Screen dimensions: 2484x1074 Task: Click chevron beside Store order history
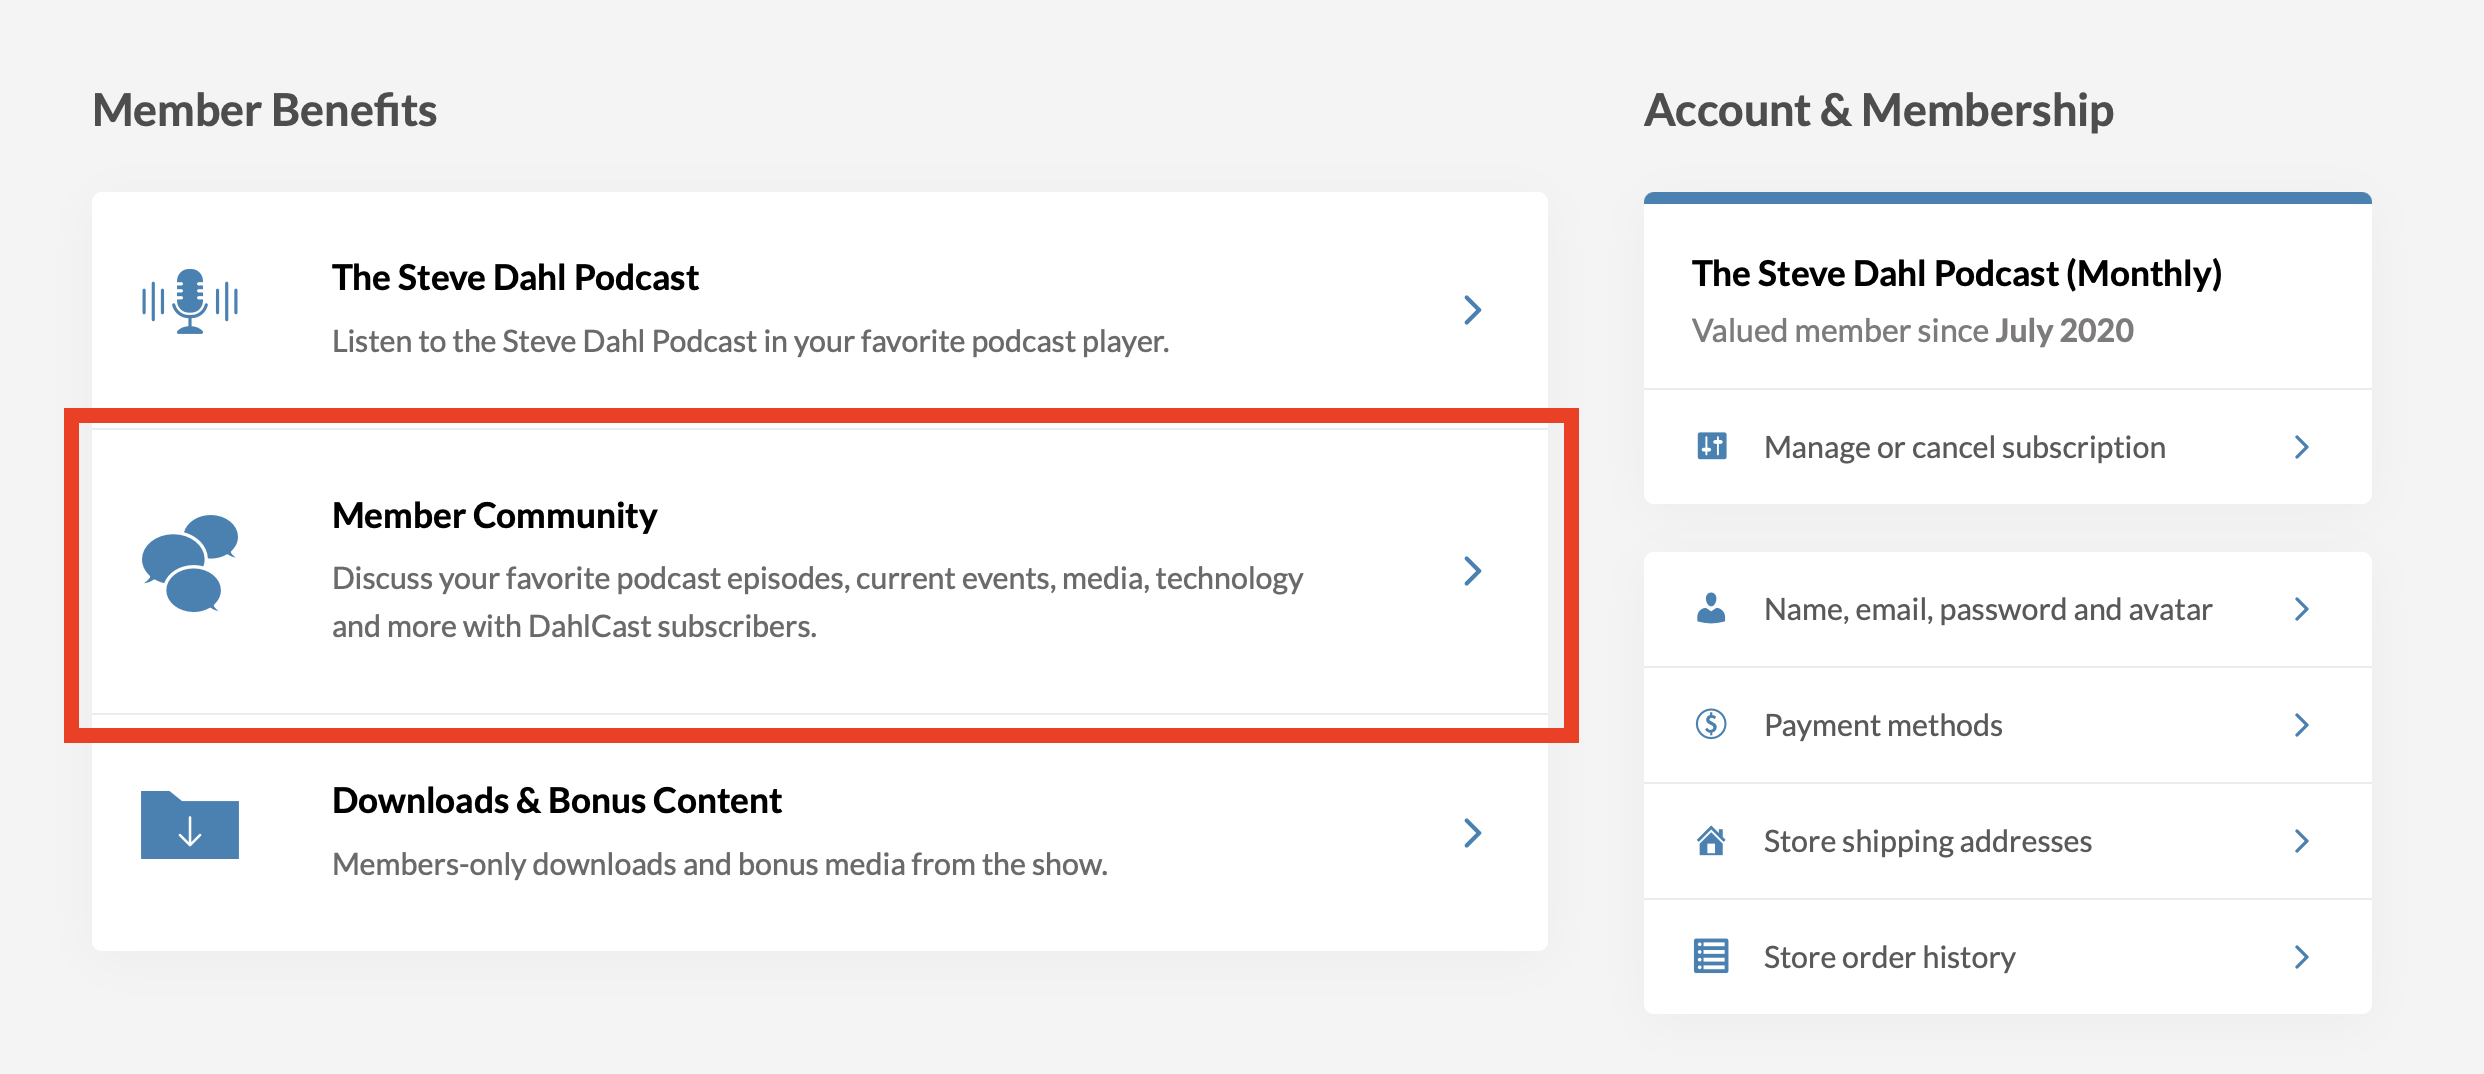(x=2301, y=957)
